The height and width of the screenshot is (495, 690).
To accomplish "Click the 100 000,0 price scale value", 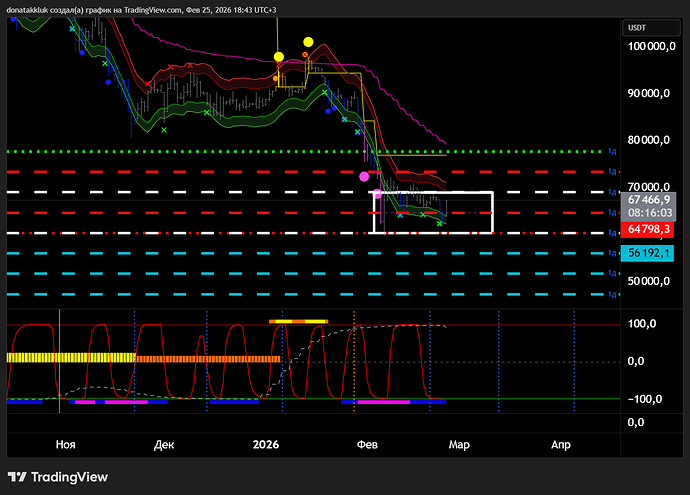I will pyautogui.click(x=649, y=46).
